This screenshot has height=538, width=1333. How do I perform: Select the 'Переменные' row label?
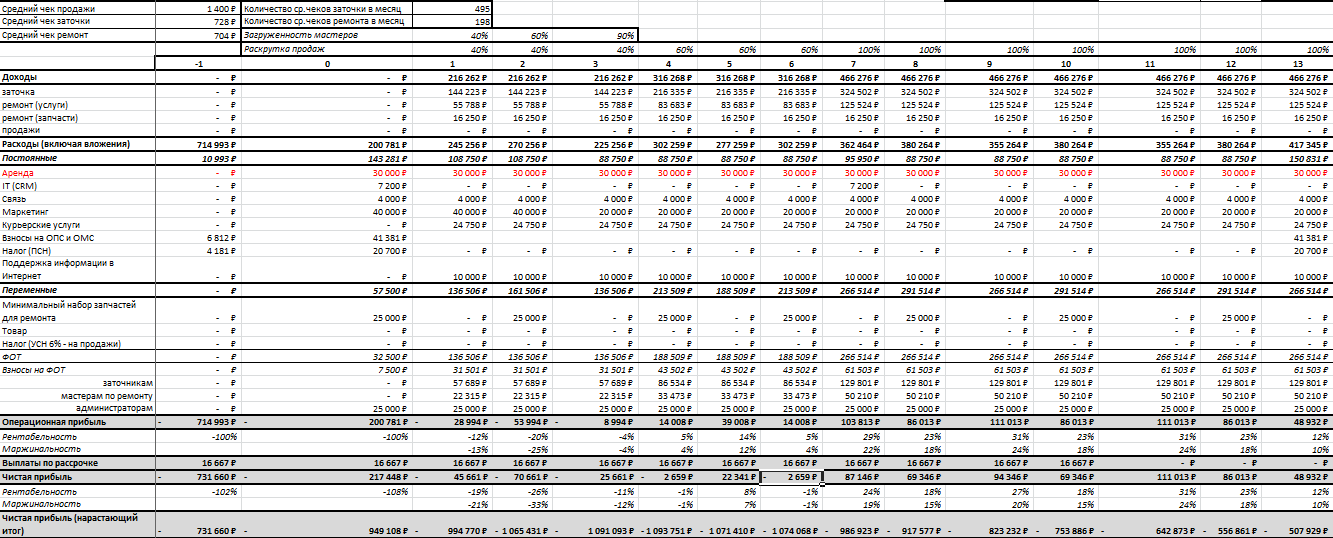coord(78,290)
